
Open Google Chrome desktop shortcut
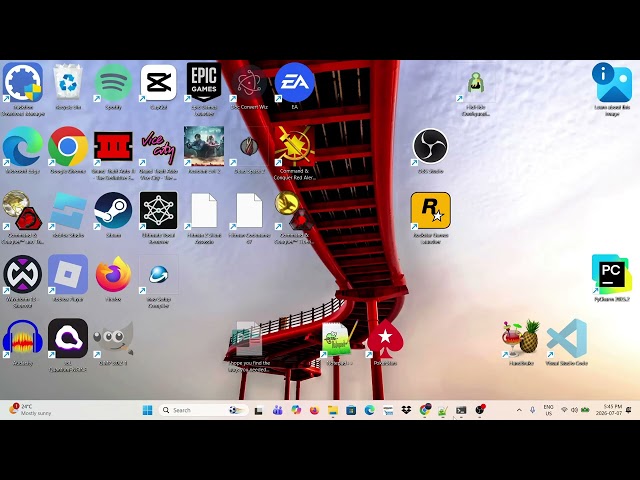coord(68,147)
